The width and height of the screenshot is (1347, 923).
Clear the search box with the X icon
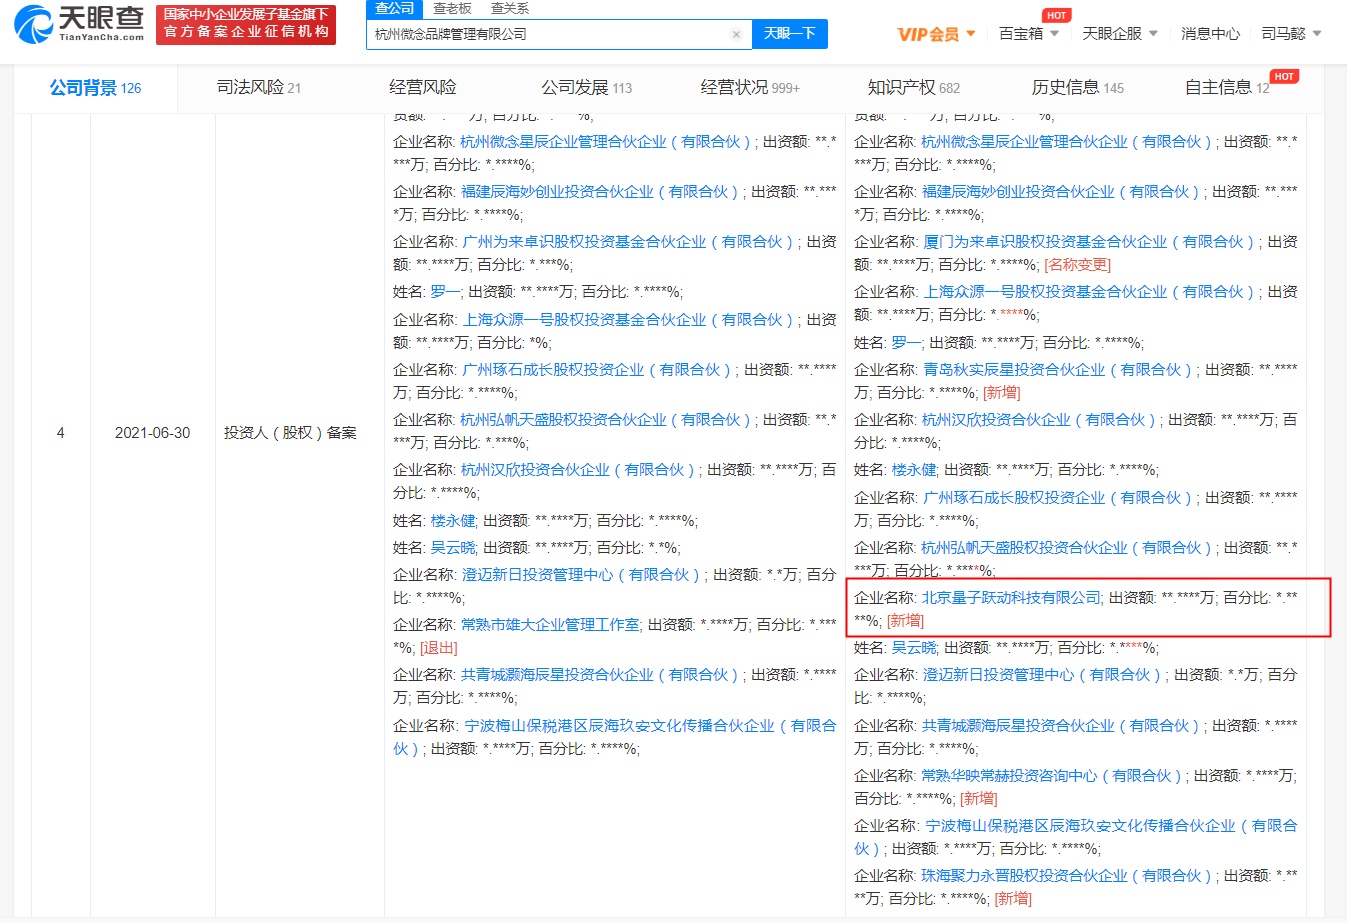tap(736, 34)
